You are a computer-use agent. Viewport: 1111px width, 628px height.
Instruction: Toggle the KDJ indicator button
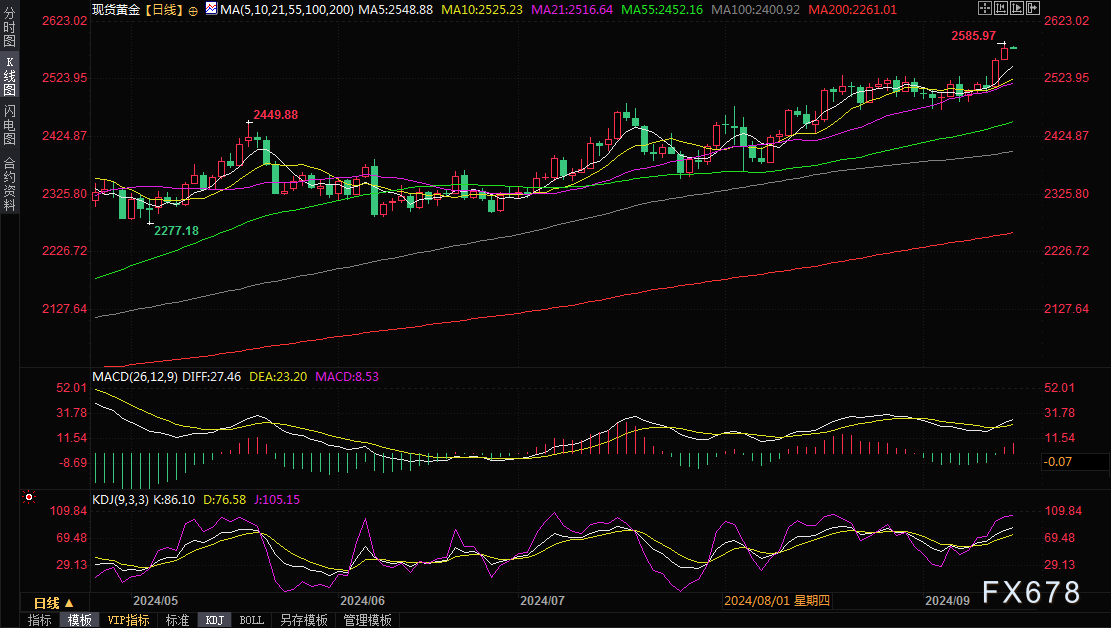[214, 620]
